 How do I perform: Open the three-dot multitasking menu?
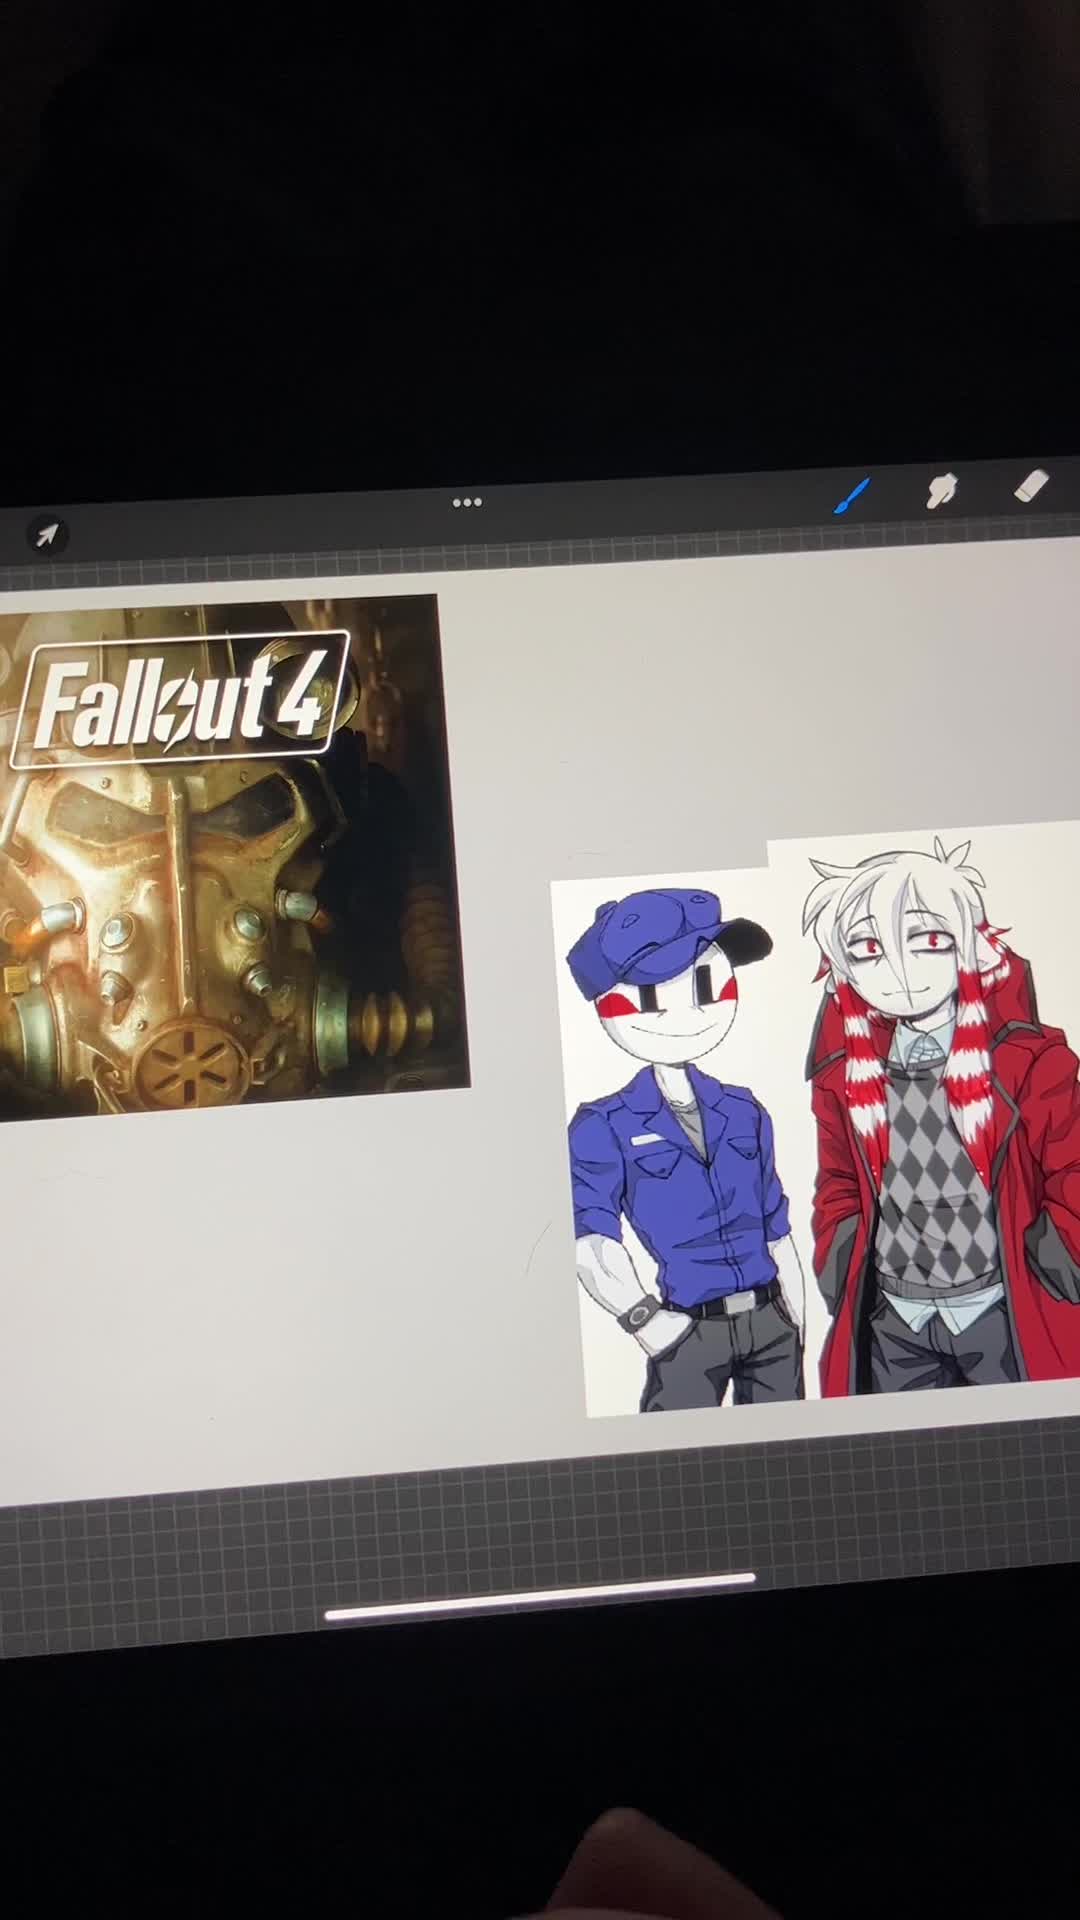[x=467, y=502]
